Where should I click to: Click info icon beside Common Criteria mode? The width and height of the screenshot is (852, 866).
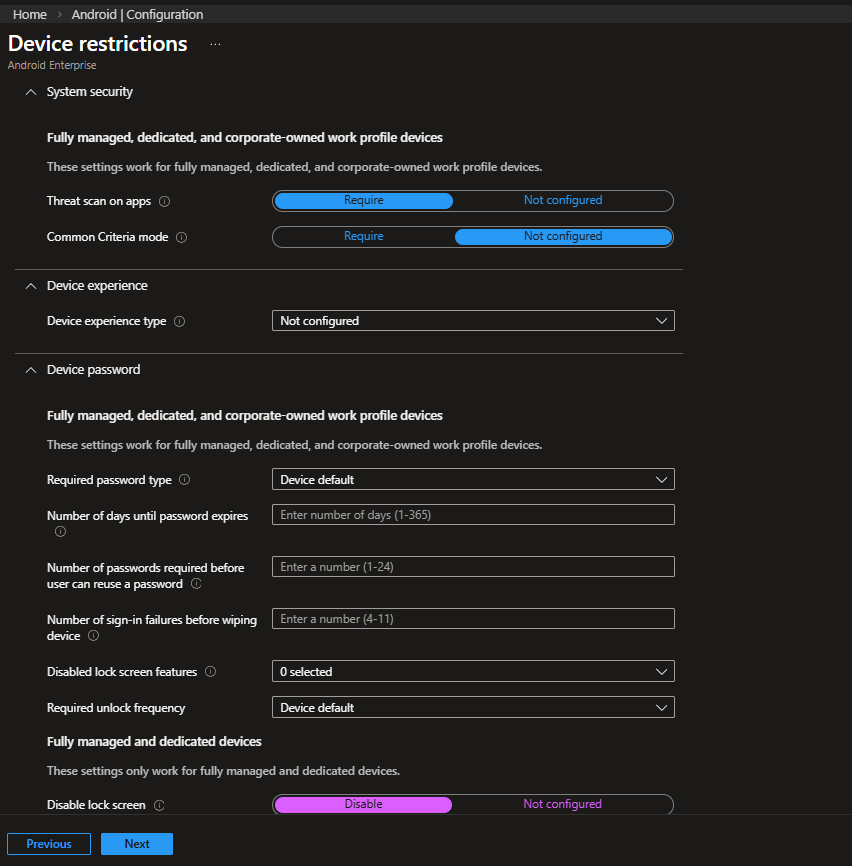[x=182, y=237]
